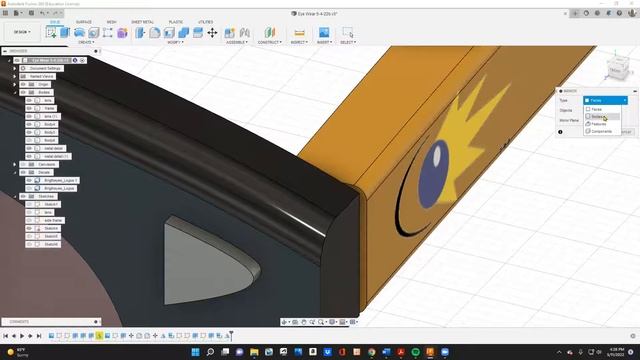Select the Extrude tool
640x360 pixels.
(65, 32)
